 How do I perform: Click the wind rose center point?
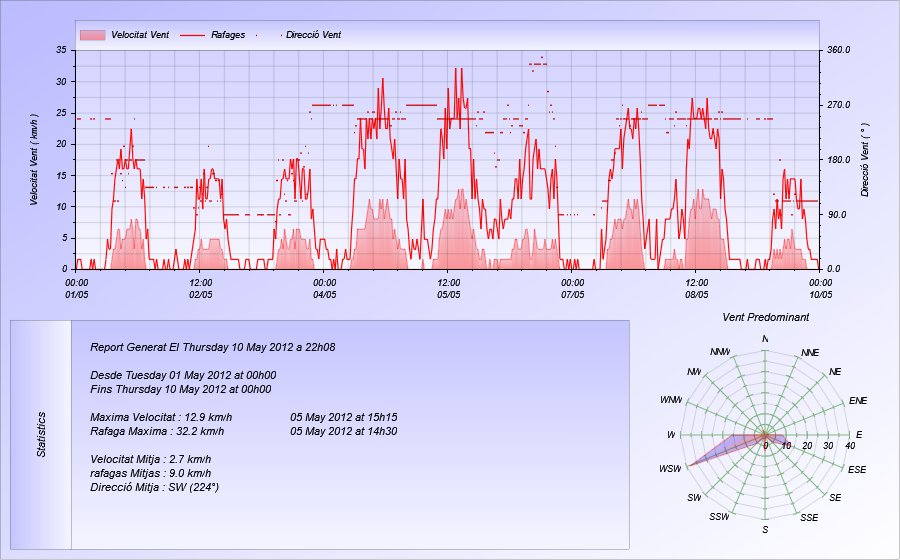pos(765,435)
